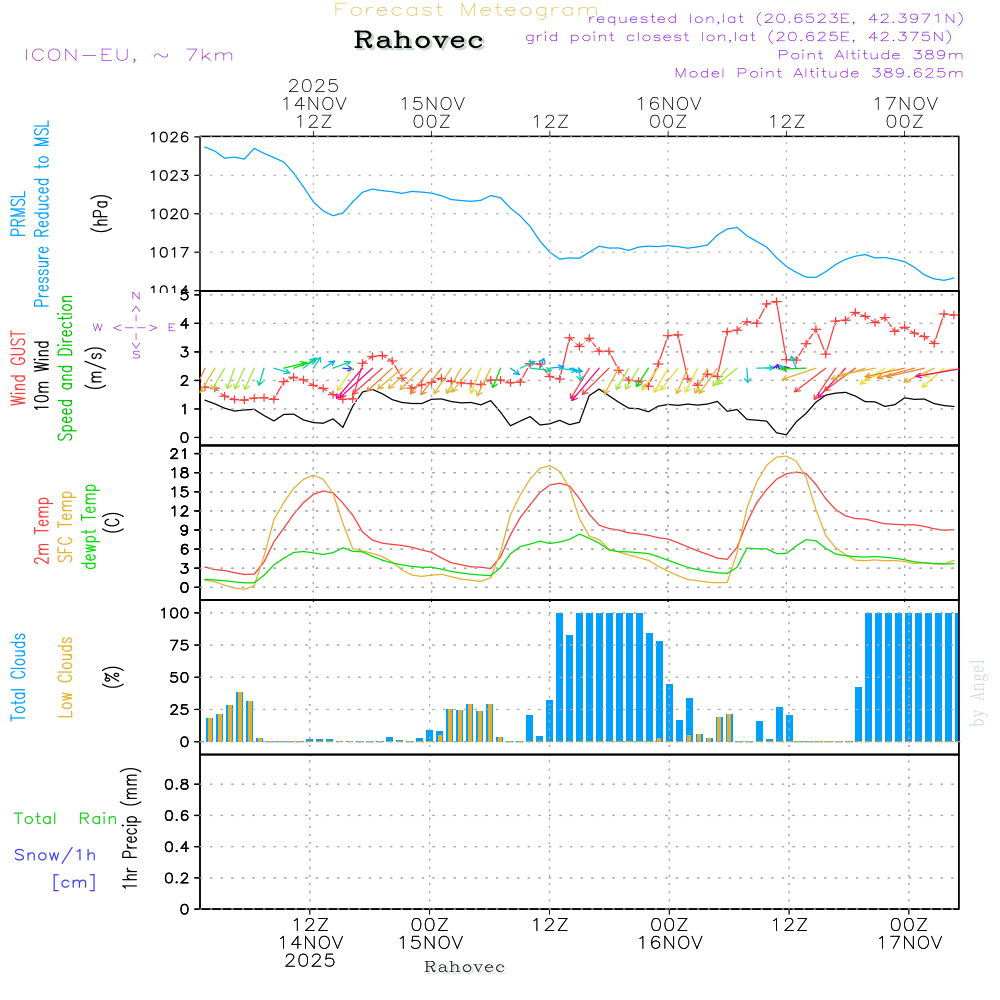Image resolution: width=1000 pixels, height=1000 pixels.
Task: Click the 'requested lon,lat' coordinates line
Action: click(775, 18)
